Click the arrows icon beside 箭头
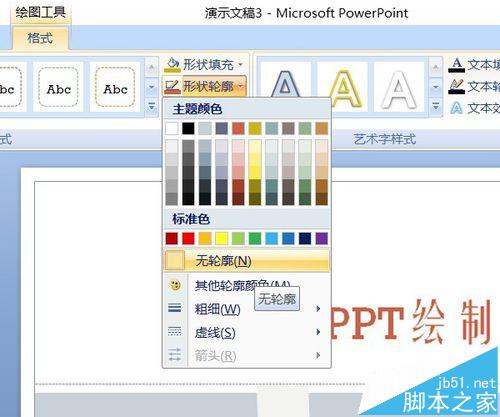The image size is (500, 417). click(175, 355)
